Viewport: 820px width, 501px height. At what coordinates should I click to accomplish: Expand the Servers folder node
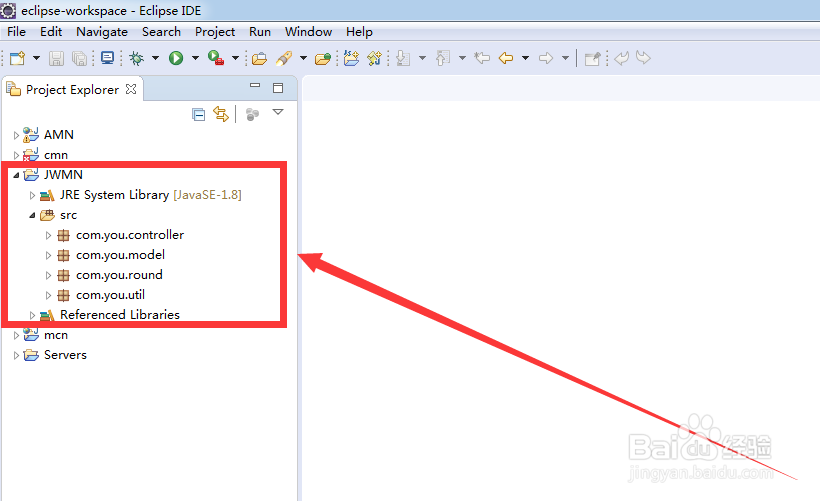[x=16, y=355]
